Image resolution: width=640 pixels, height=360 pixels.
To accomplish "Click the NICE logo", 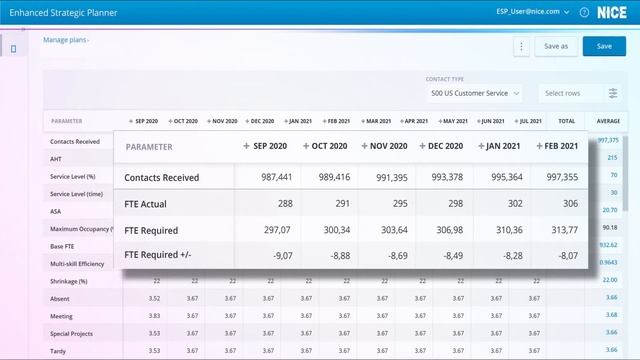I will point(611,13).
